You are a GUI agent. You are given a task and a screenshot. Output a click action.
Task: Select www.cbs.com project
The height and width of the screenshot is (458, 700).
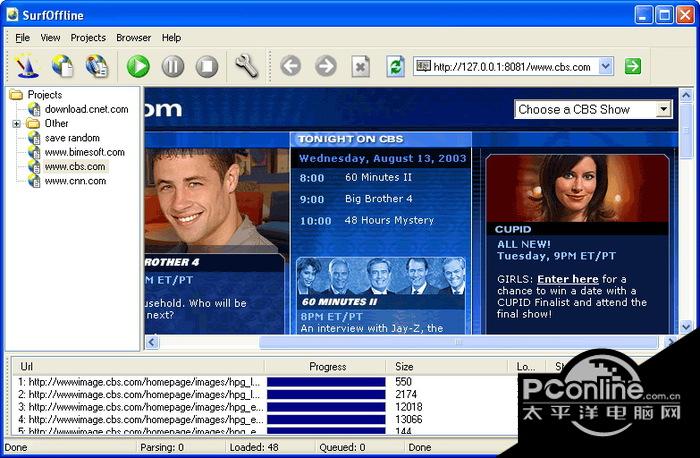pyautogui.click(x=75, y=167)
